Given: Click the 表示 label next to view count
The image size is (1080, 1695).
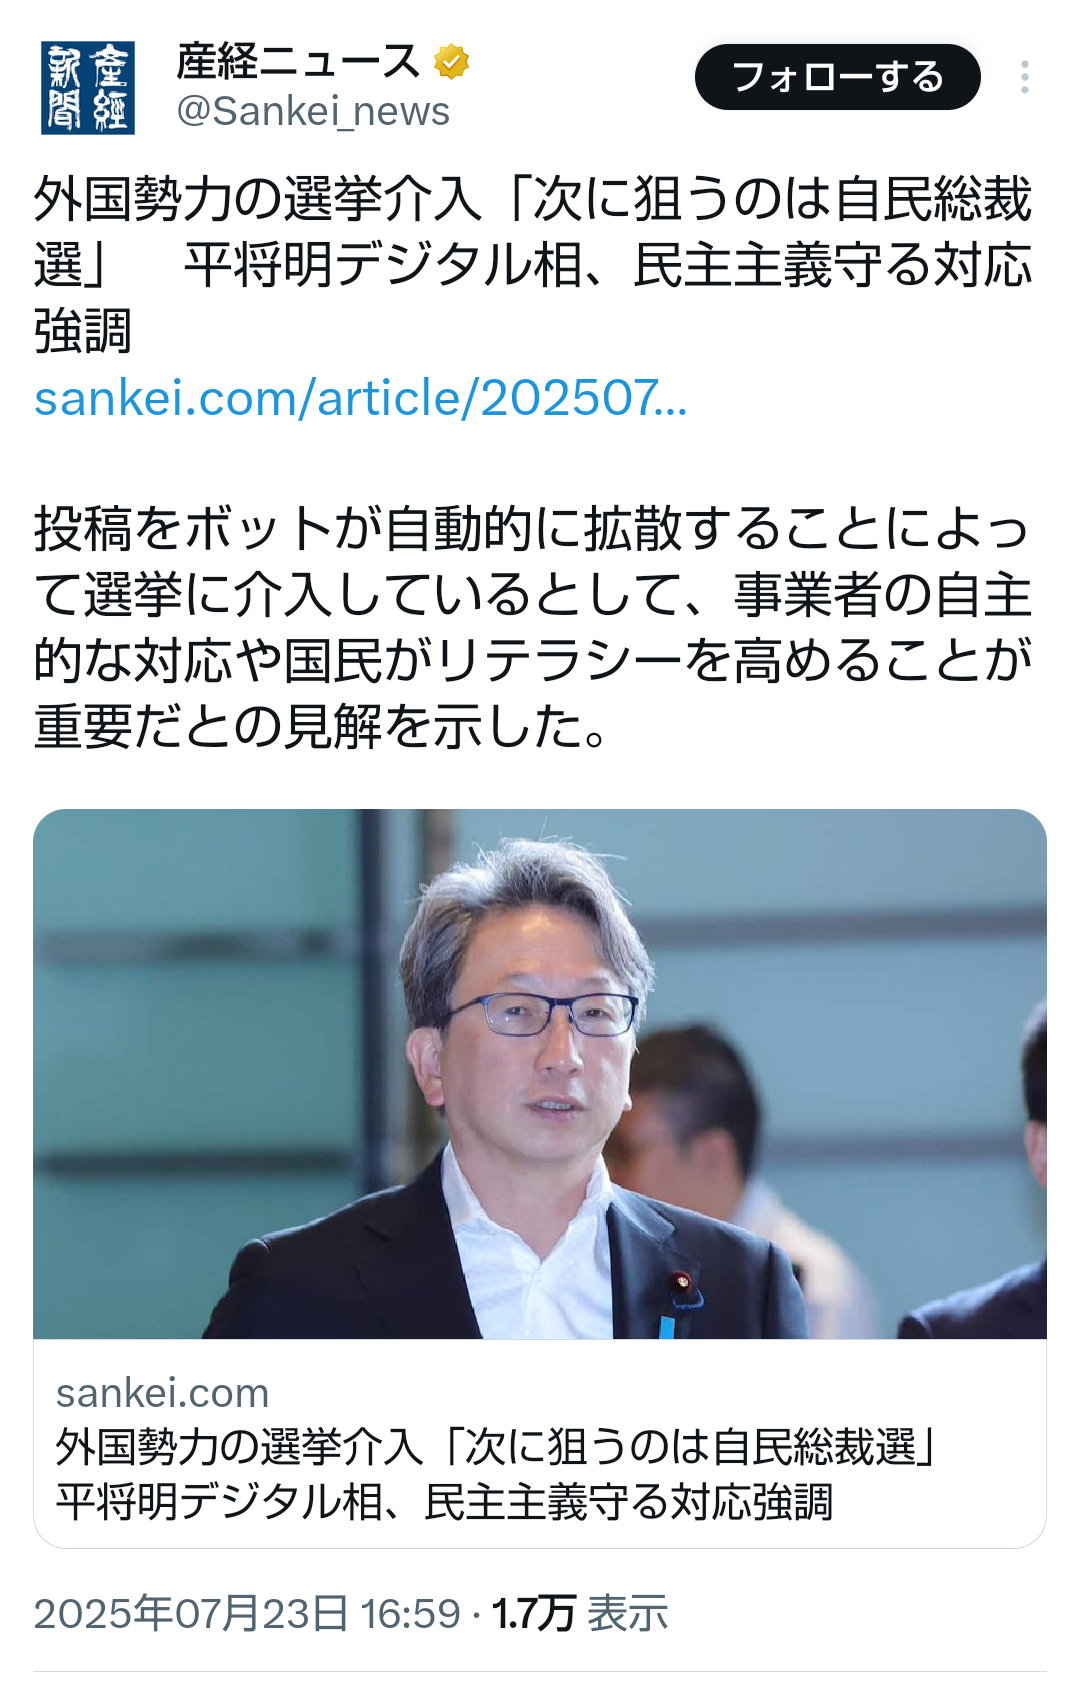Looking at the screenshot, I should [x=627, y=1614].
